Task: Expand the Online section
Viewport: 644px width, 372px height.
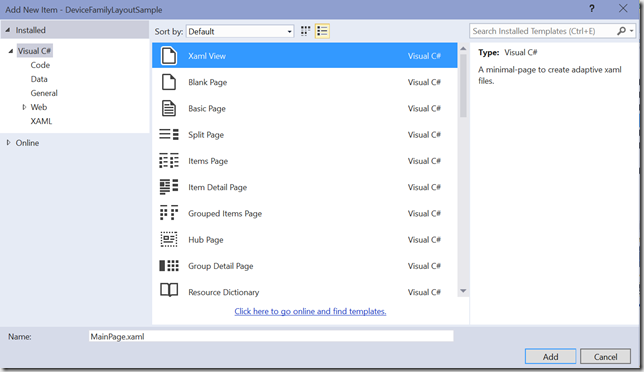Action: [x=9, y=142]
